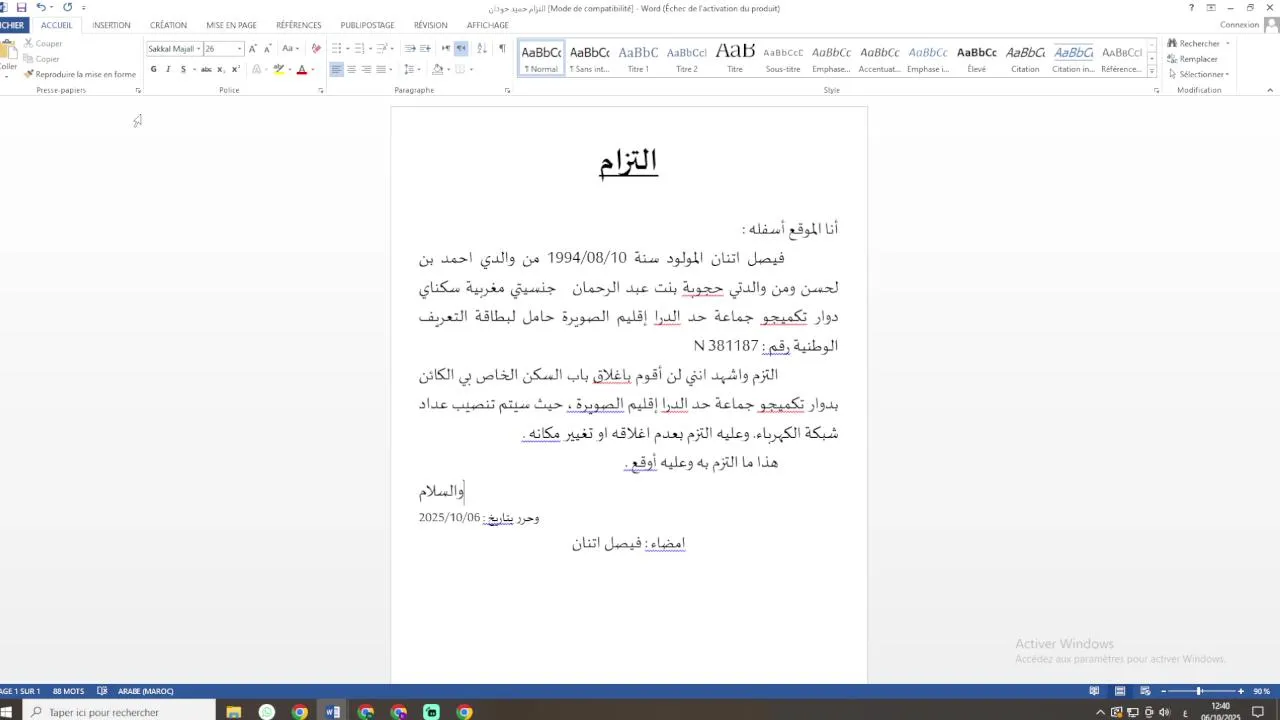Screen dimensions: 1280x720
Task: Apply the yellow text highlight color
Action: [x=279, y=69]
